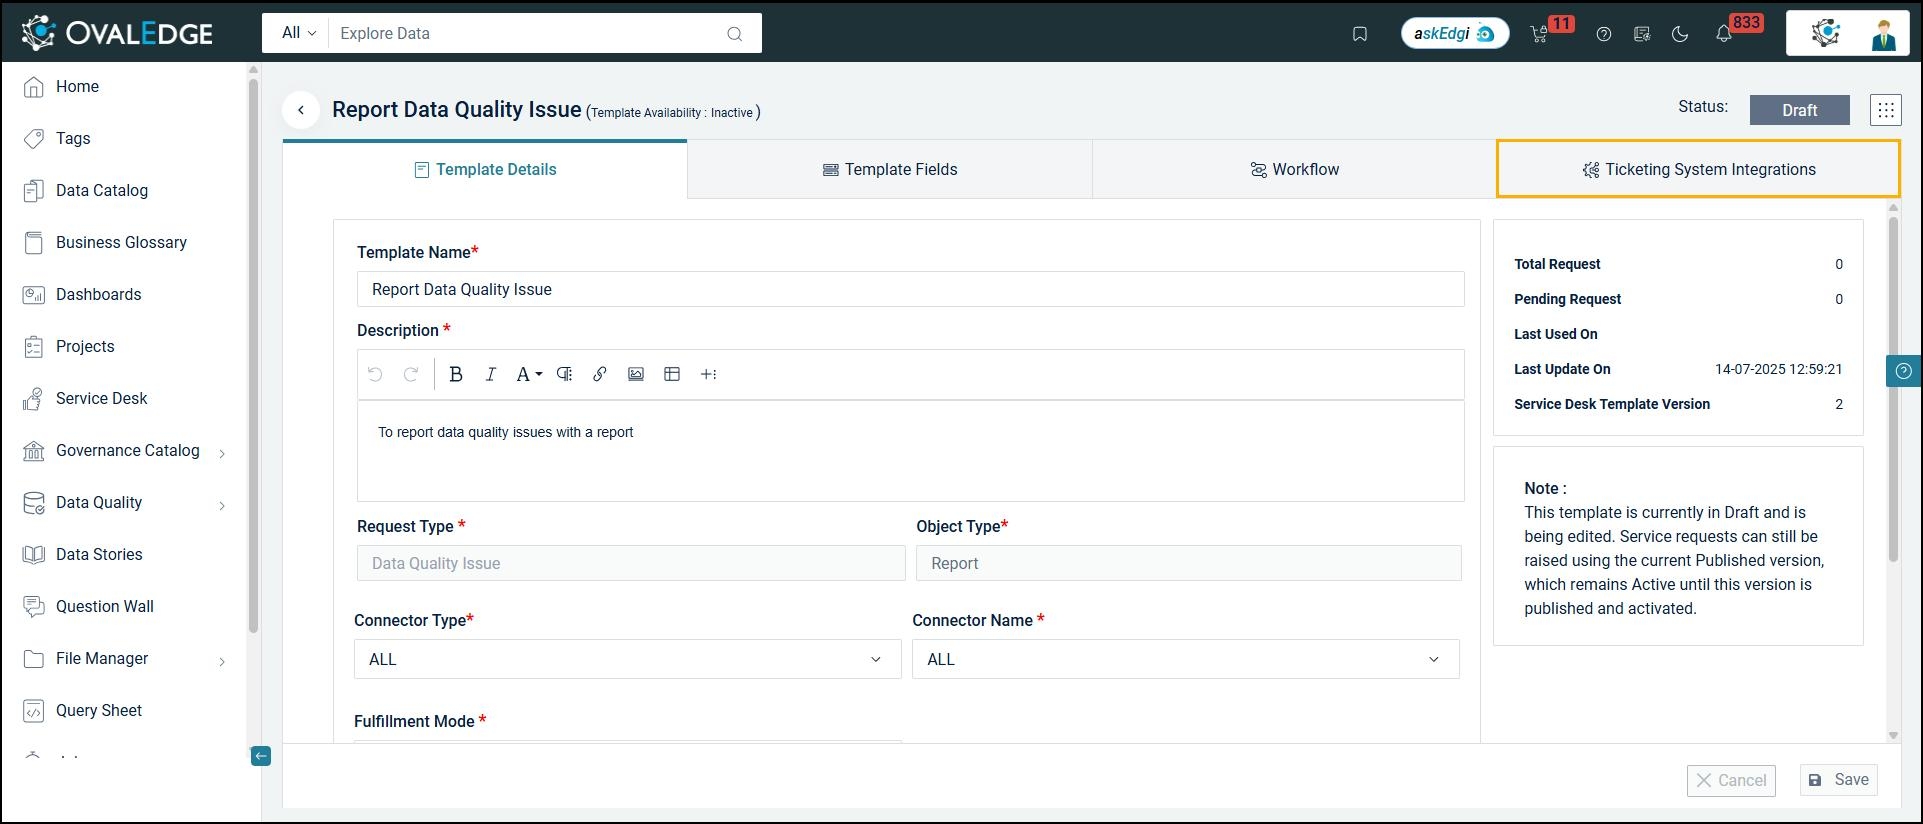This screenshot has width=1923, height=824.
Task: Open the Connector Name dropdown
Action: click(x=1185, y=659)
